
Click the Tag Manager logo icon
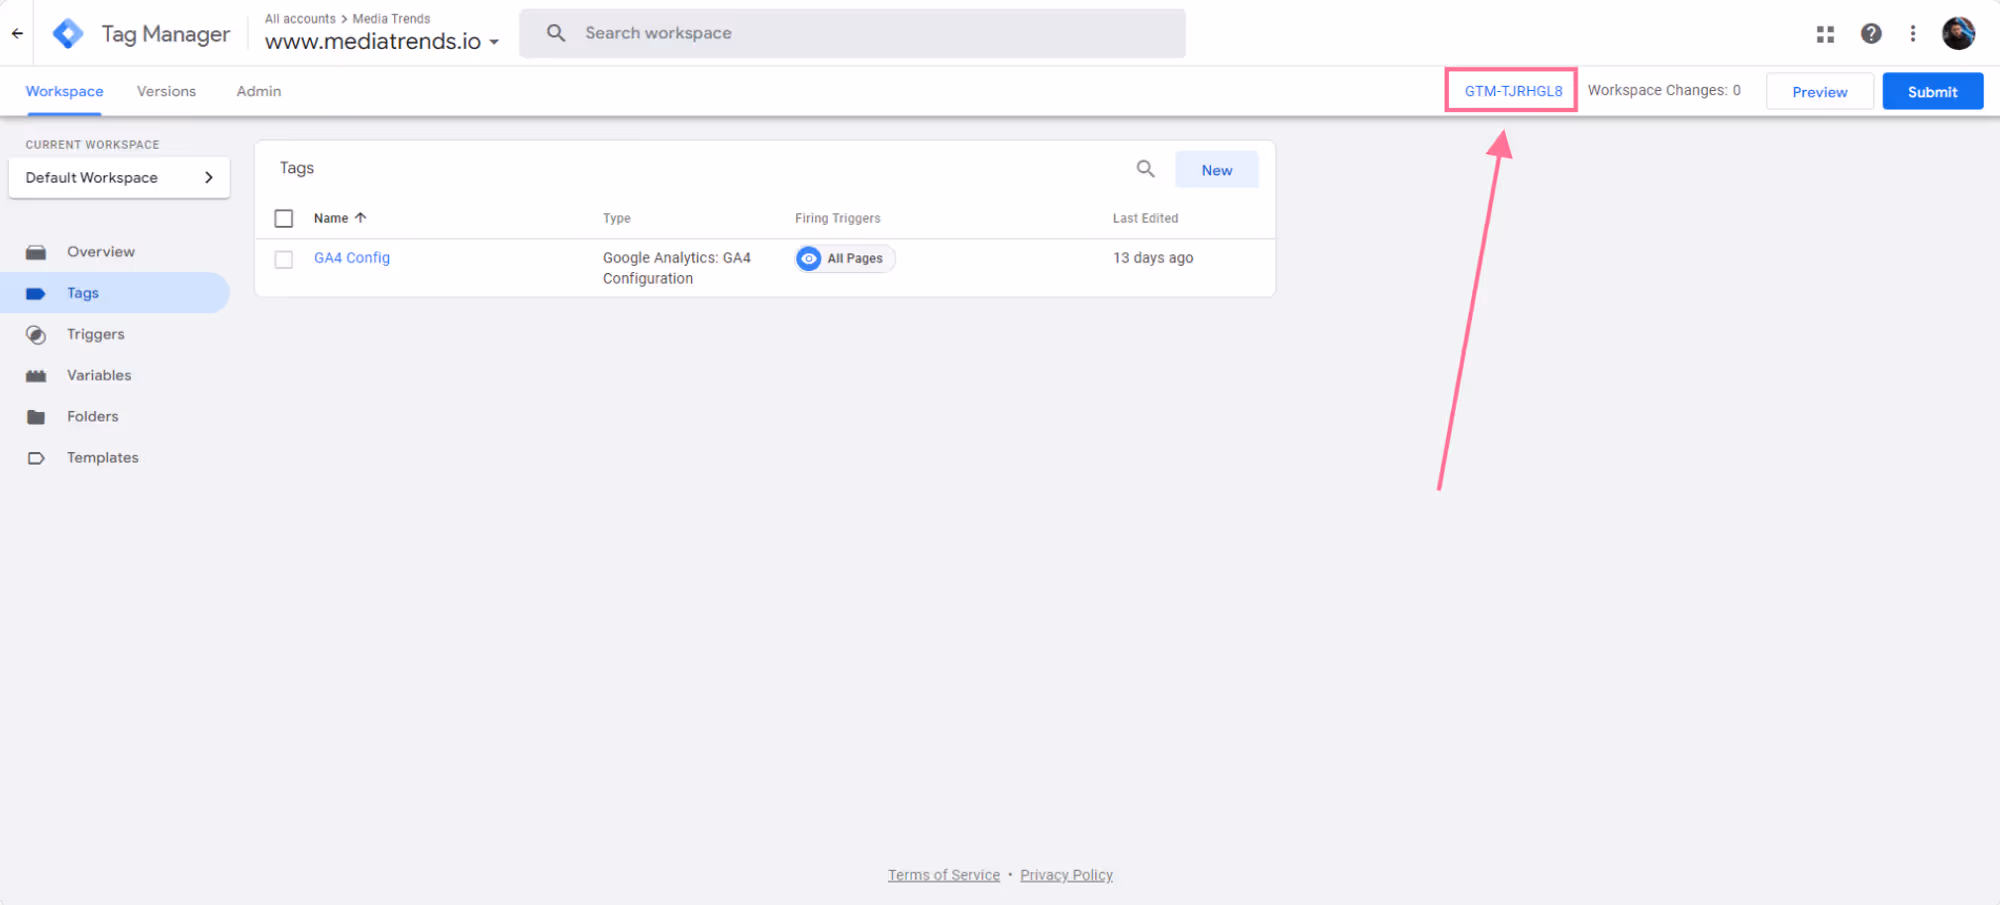tap(68, 33)
